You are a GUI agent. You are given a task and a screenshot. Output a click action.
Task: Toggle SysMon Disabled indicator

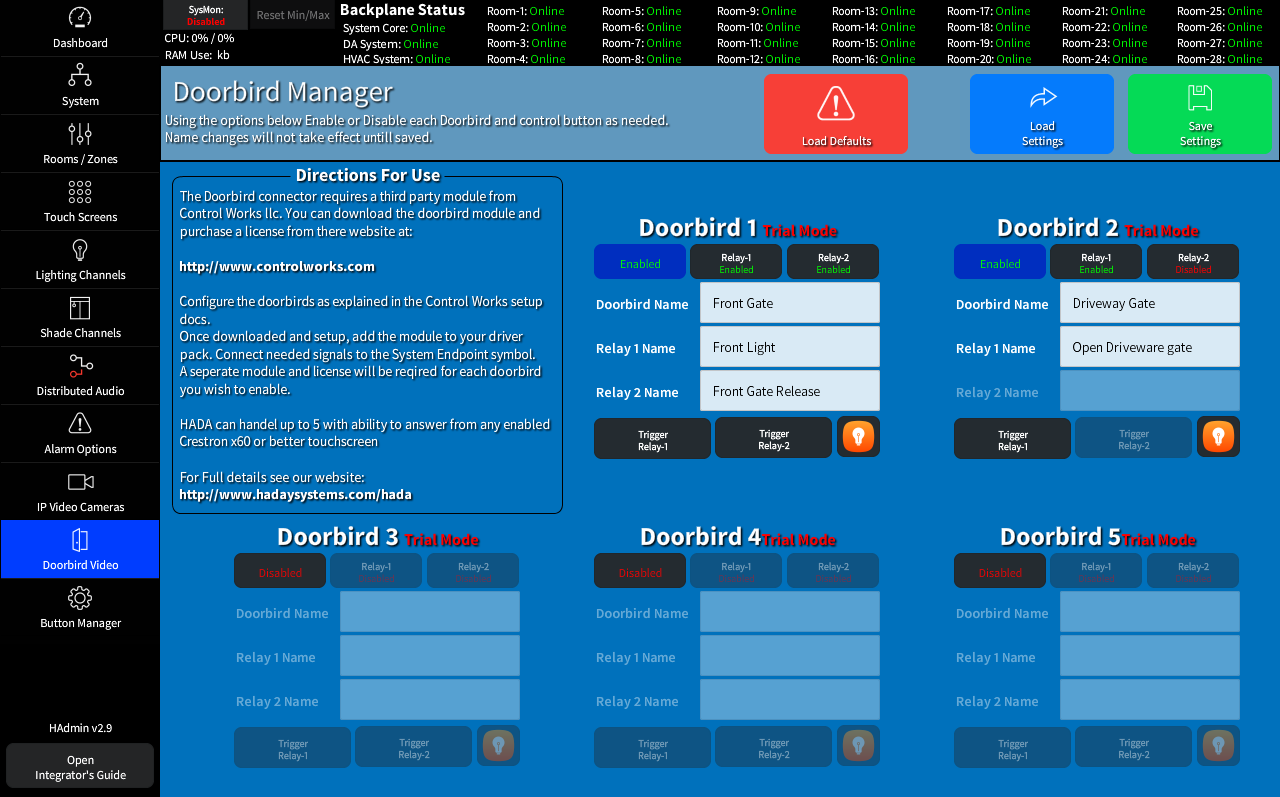point(206,15)
